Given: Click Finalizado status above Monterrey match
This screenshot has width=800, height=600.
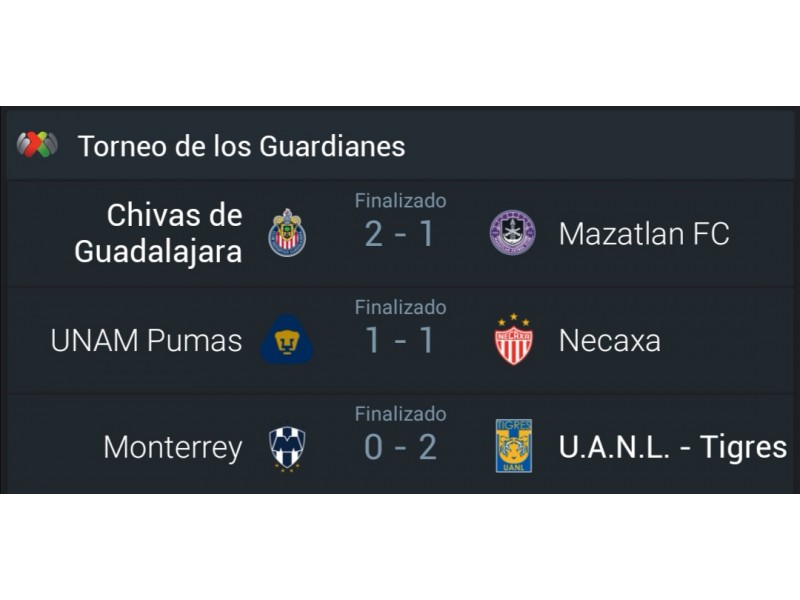Looking at the screenshot, I should click(401, 414).
